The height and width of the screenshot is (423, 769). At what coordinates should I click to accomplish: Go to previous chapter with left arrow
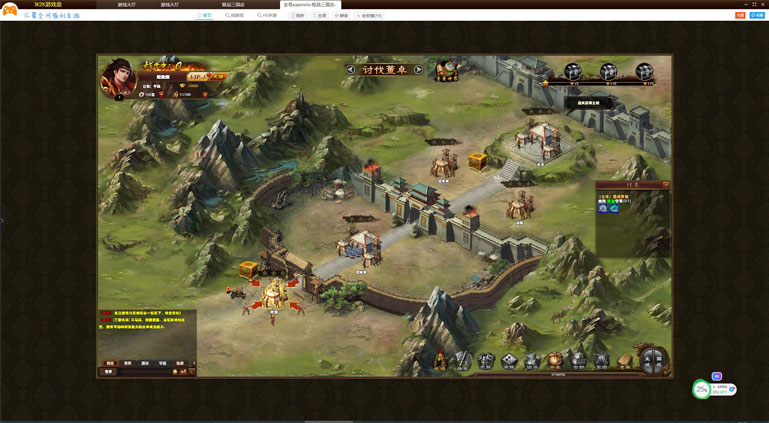[350, 70]
